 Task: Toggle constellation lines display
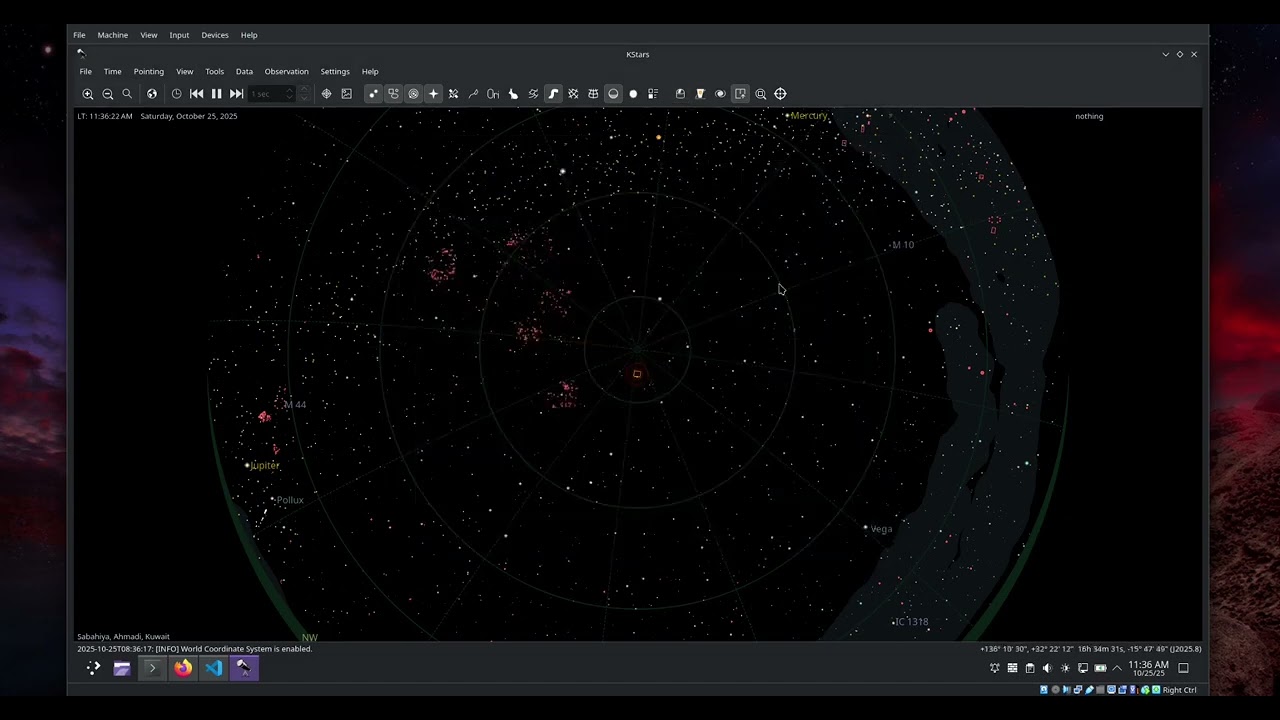click(x=473, y=94)
